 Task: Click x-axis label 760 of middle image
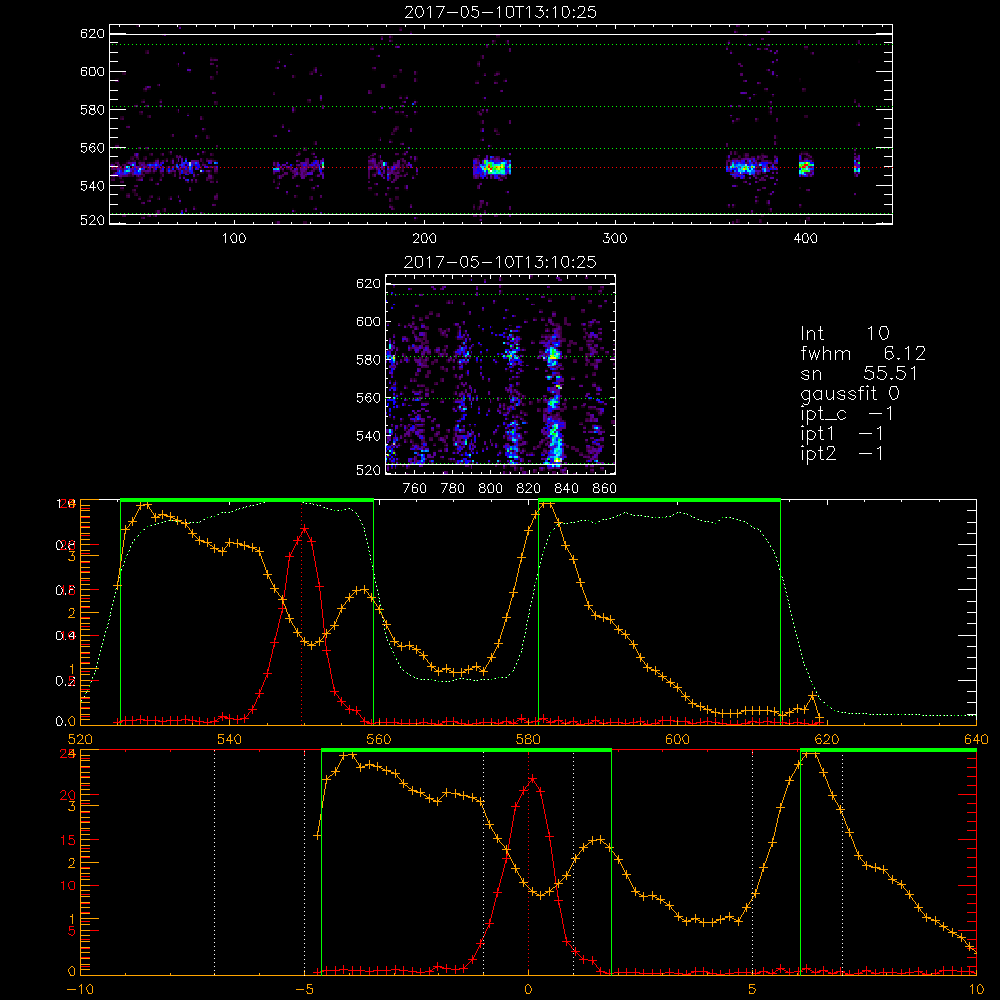click(415, 489)
